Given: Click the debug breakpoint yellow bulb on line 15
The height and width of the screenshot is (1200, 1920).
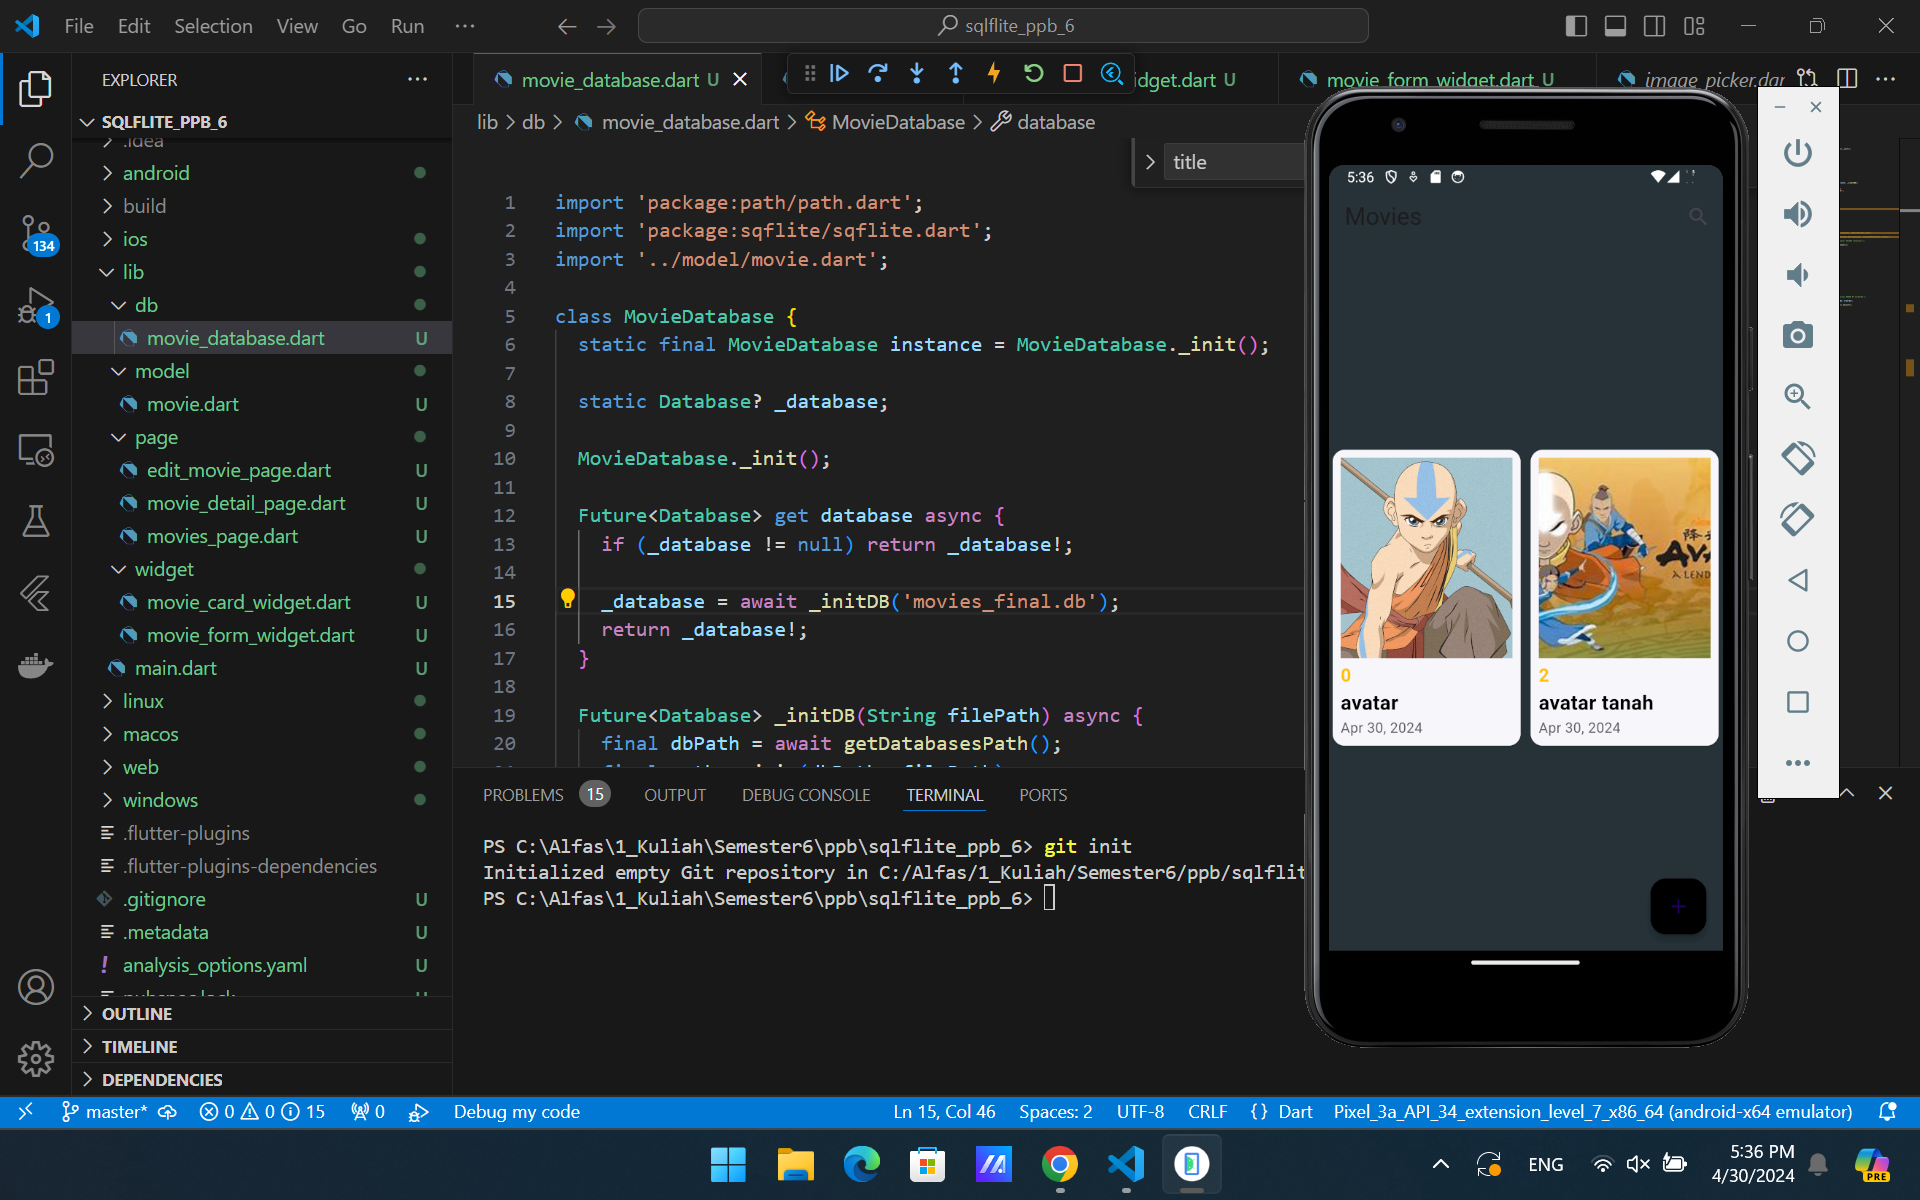Looking at the screenshot, I should click(x=567, y=599).
